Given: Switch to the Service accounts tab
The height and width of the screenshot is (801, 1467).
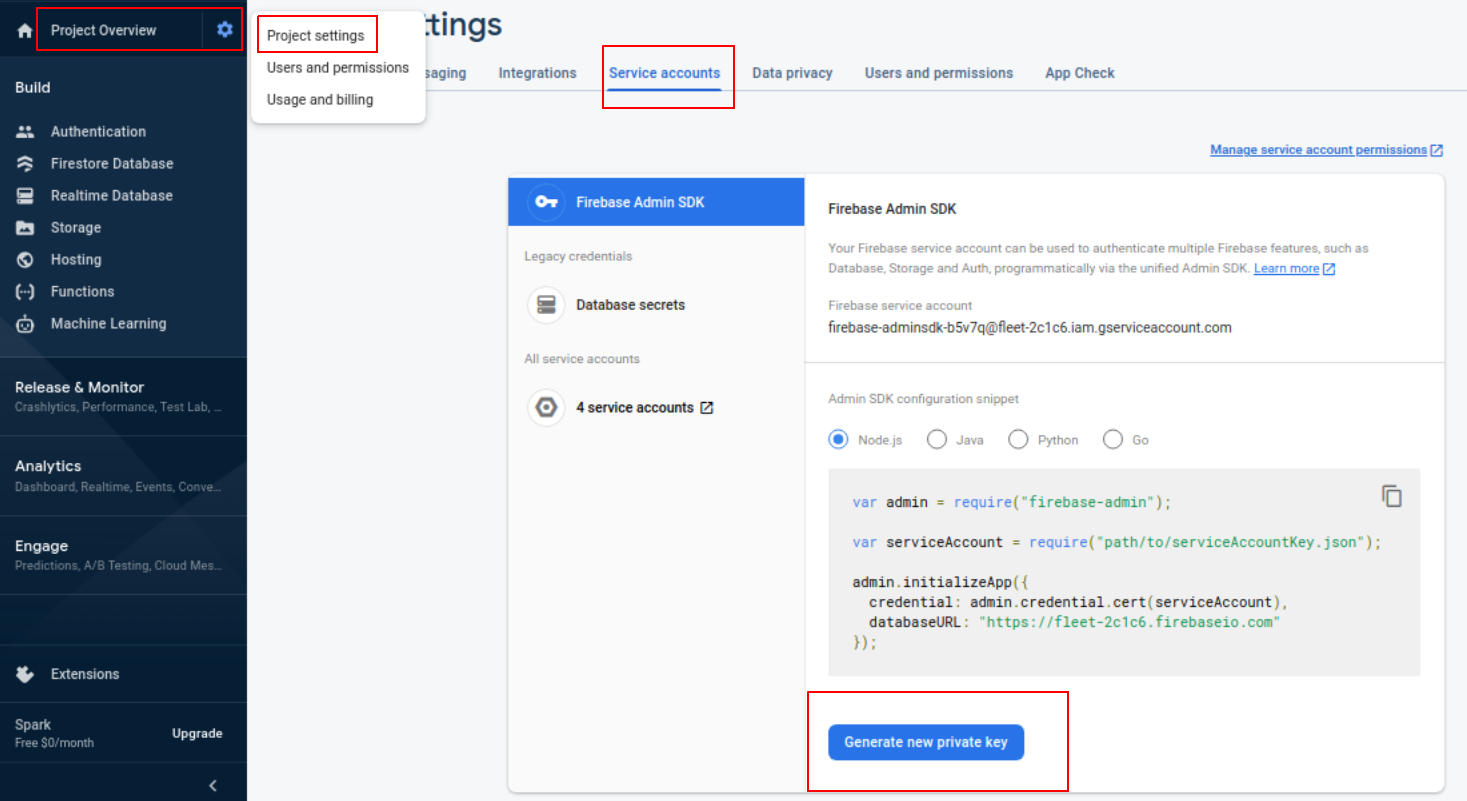Looking at the screenshot, I should click(665, 73).
